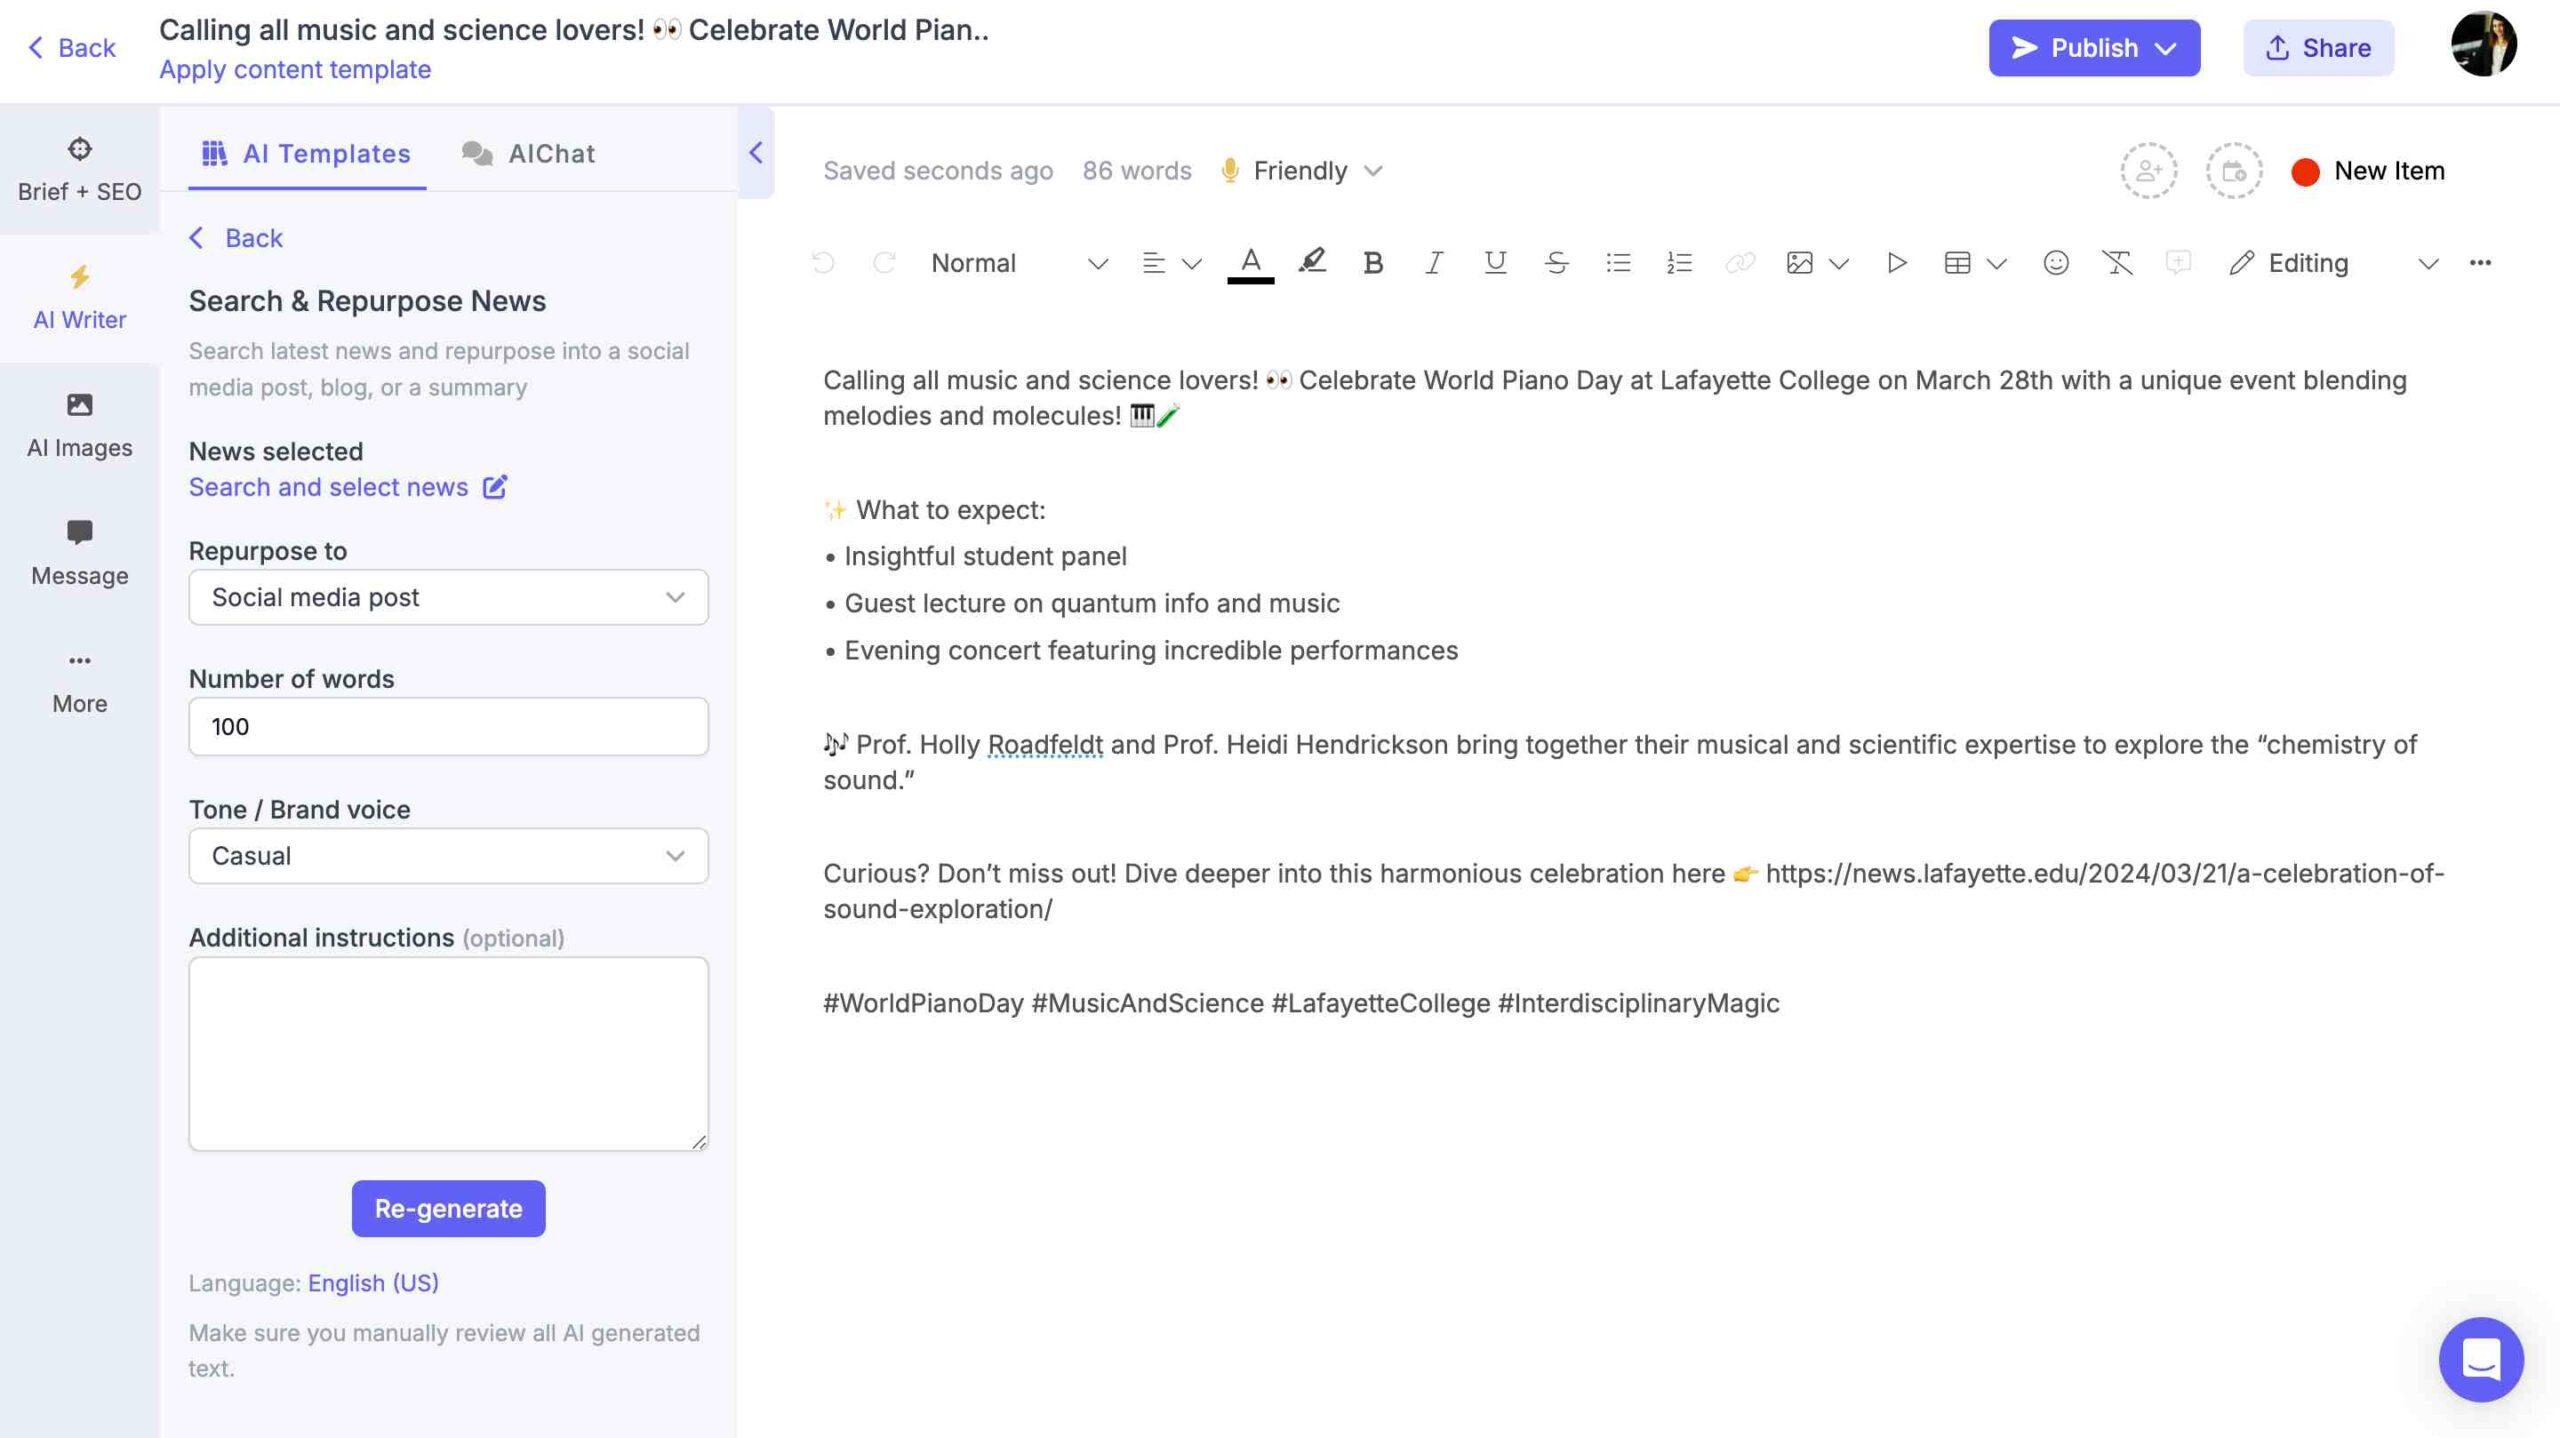Click the strikethrough formatting icon
The height and width of the screenshot is (1438, 2560).
pos(1554,262)
